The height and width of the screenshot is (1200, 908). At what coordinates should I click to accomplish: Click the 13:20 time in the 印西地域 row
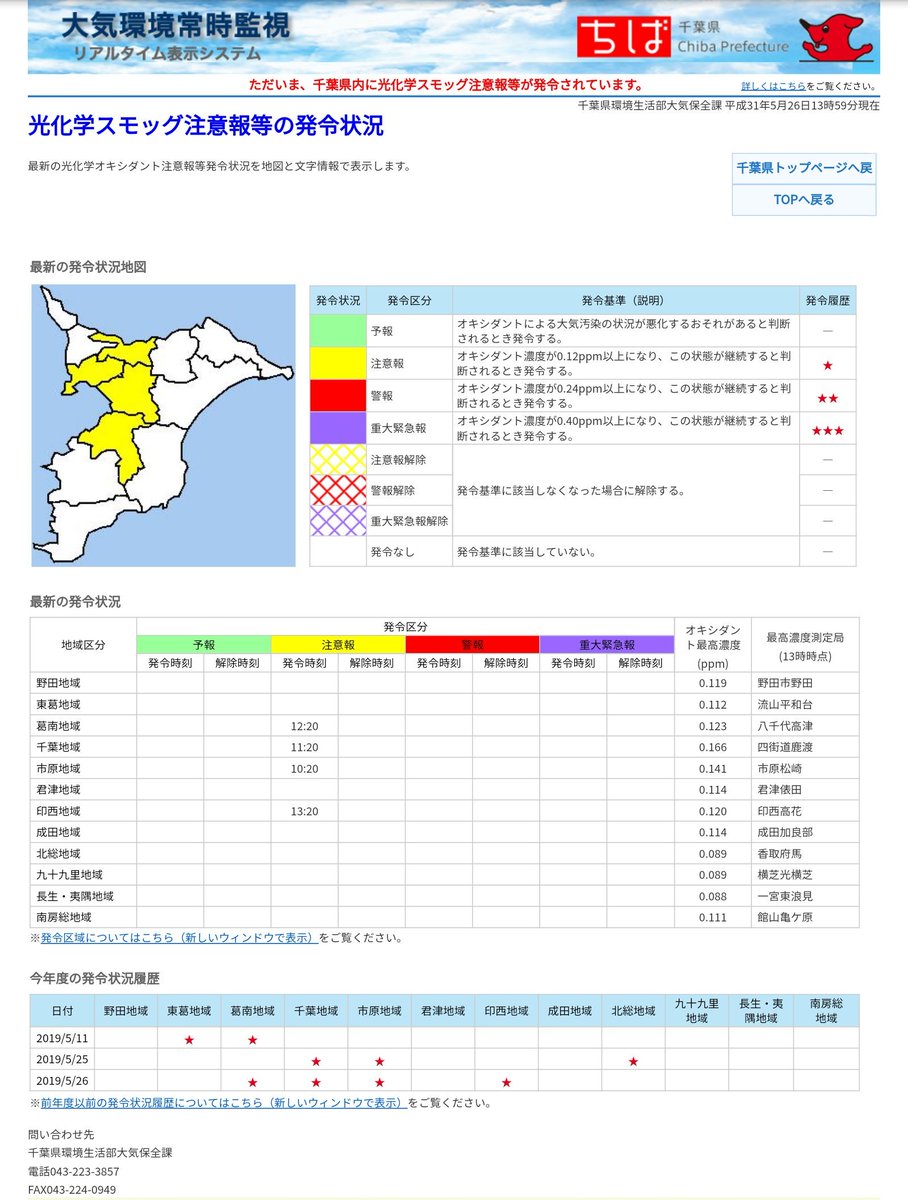[303, 811]
